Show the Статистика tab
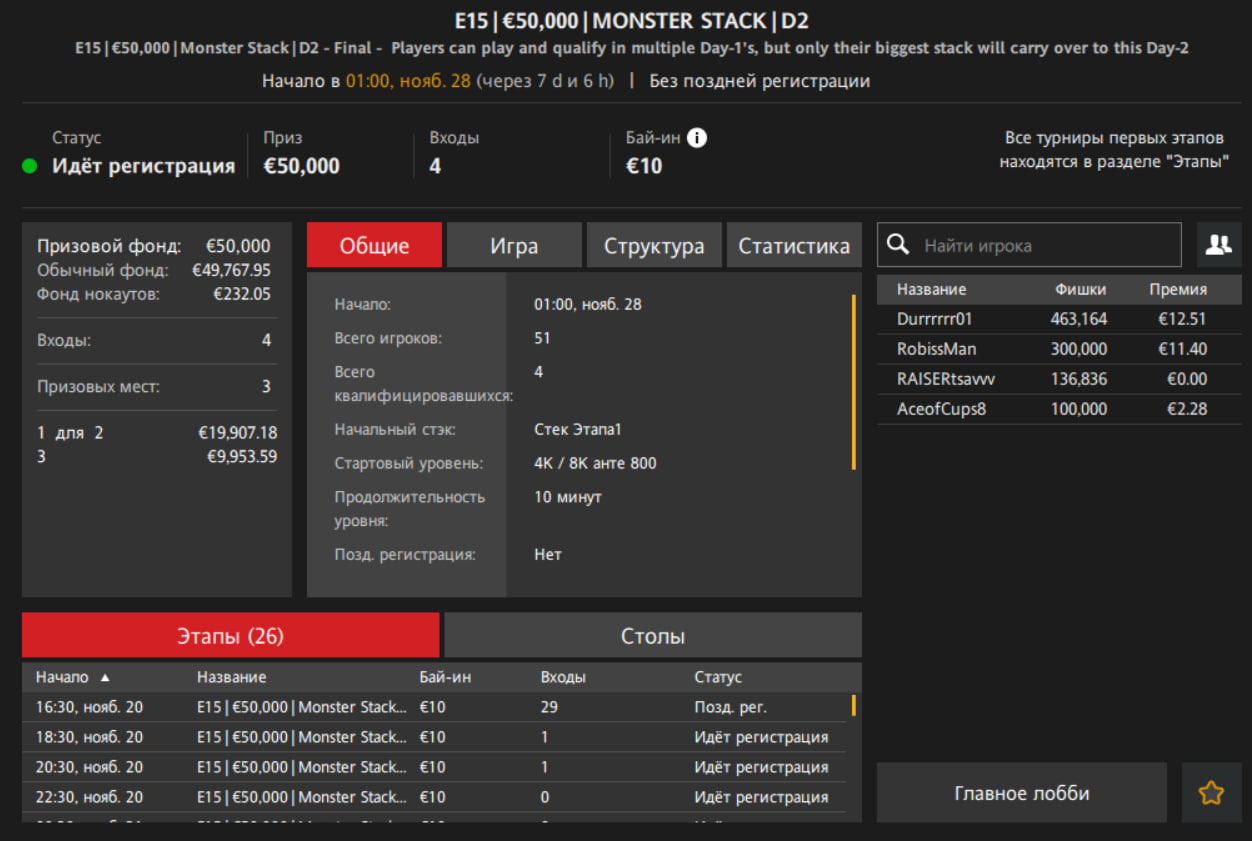Viewport: 1252px width, 841px height. click(x=794, y=246)
